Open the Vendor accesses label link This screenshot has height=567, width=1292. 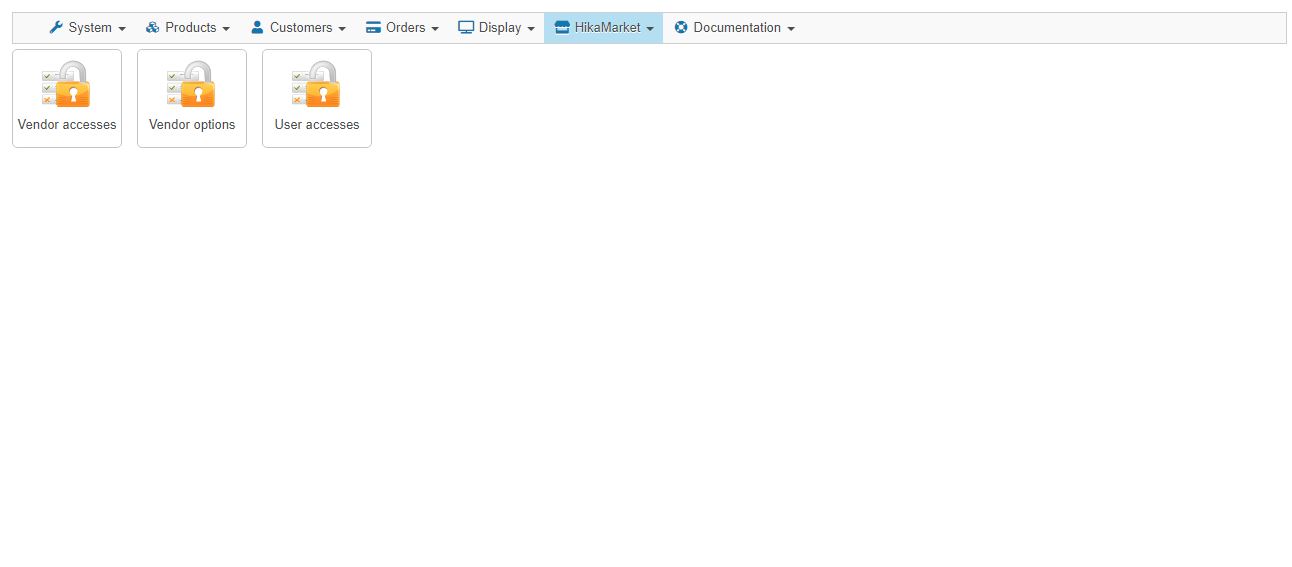tap(67, 125)
